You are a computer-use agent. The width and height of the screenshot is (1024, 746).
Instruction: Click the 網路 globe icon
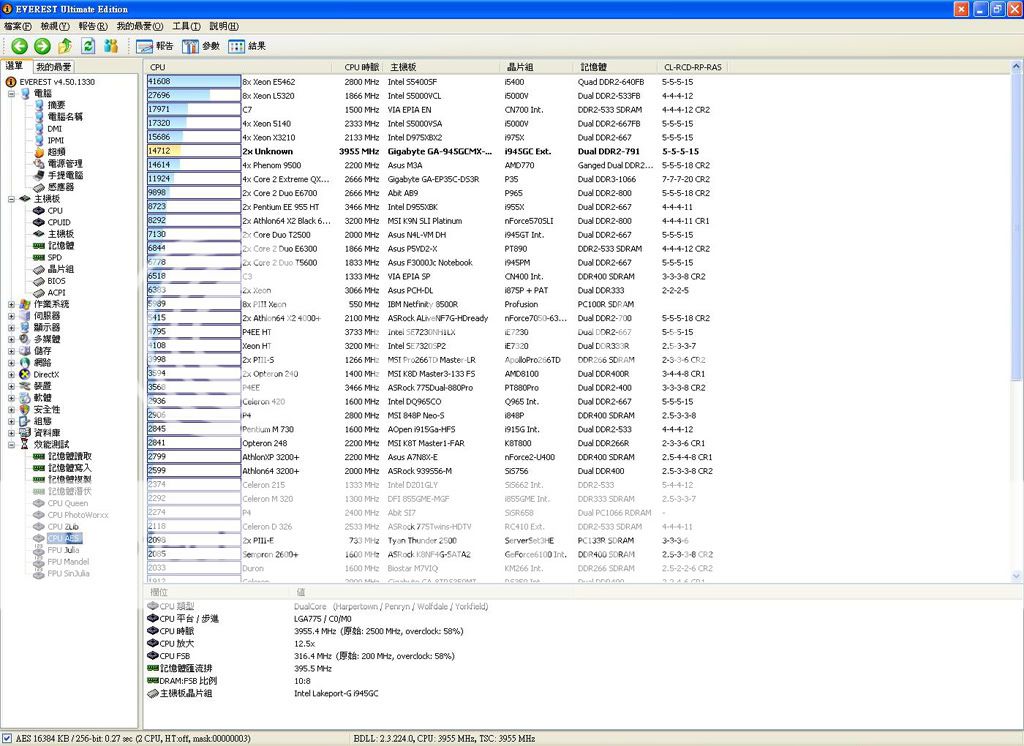[x=25, y=363]
